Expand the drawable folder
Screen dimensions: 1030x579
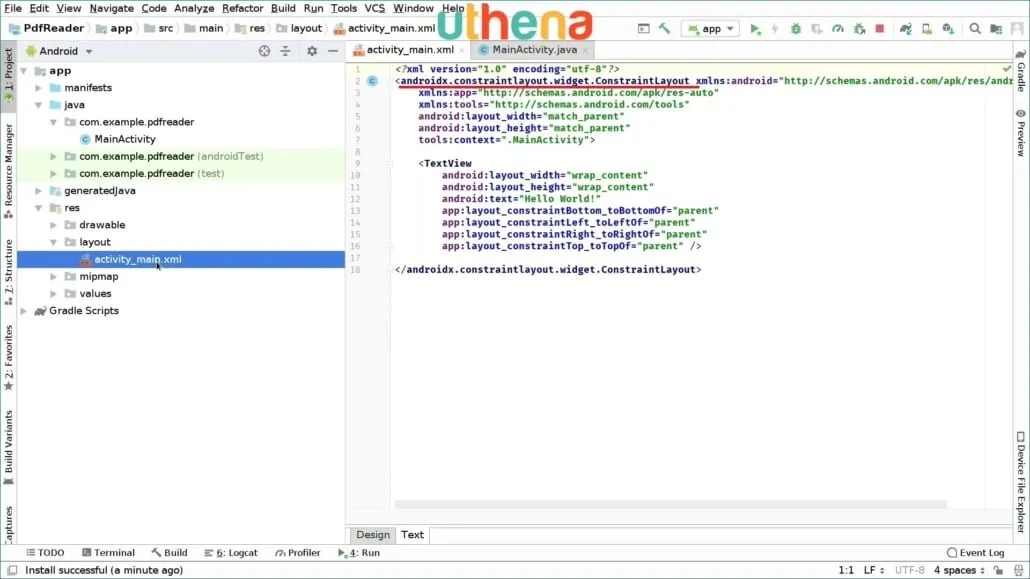click(54, 225)
